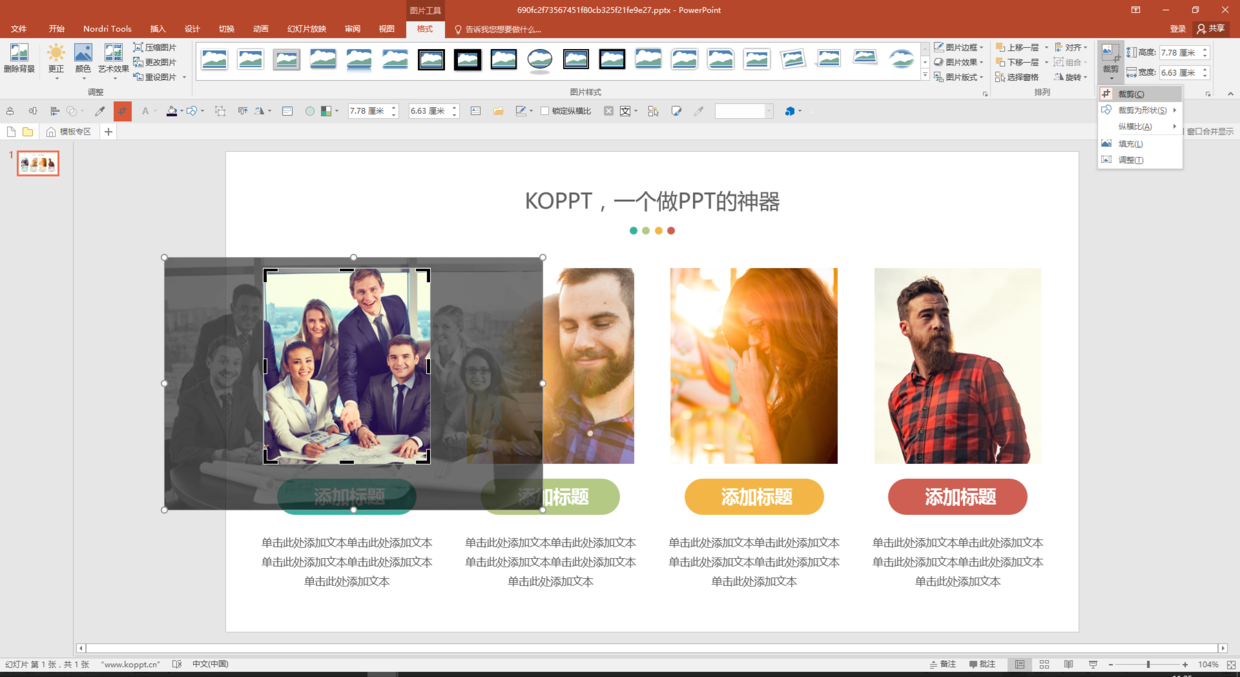Click the blue cube dropdown icon in toolbar
1240x677 pixels.
(793, 111)
